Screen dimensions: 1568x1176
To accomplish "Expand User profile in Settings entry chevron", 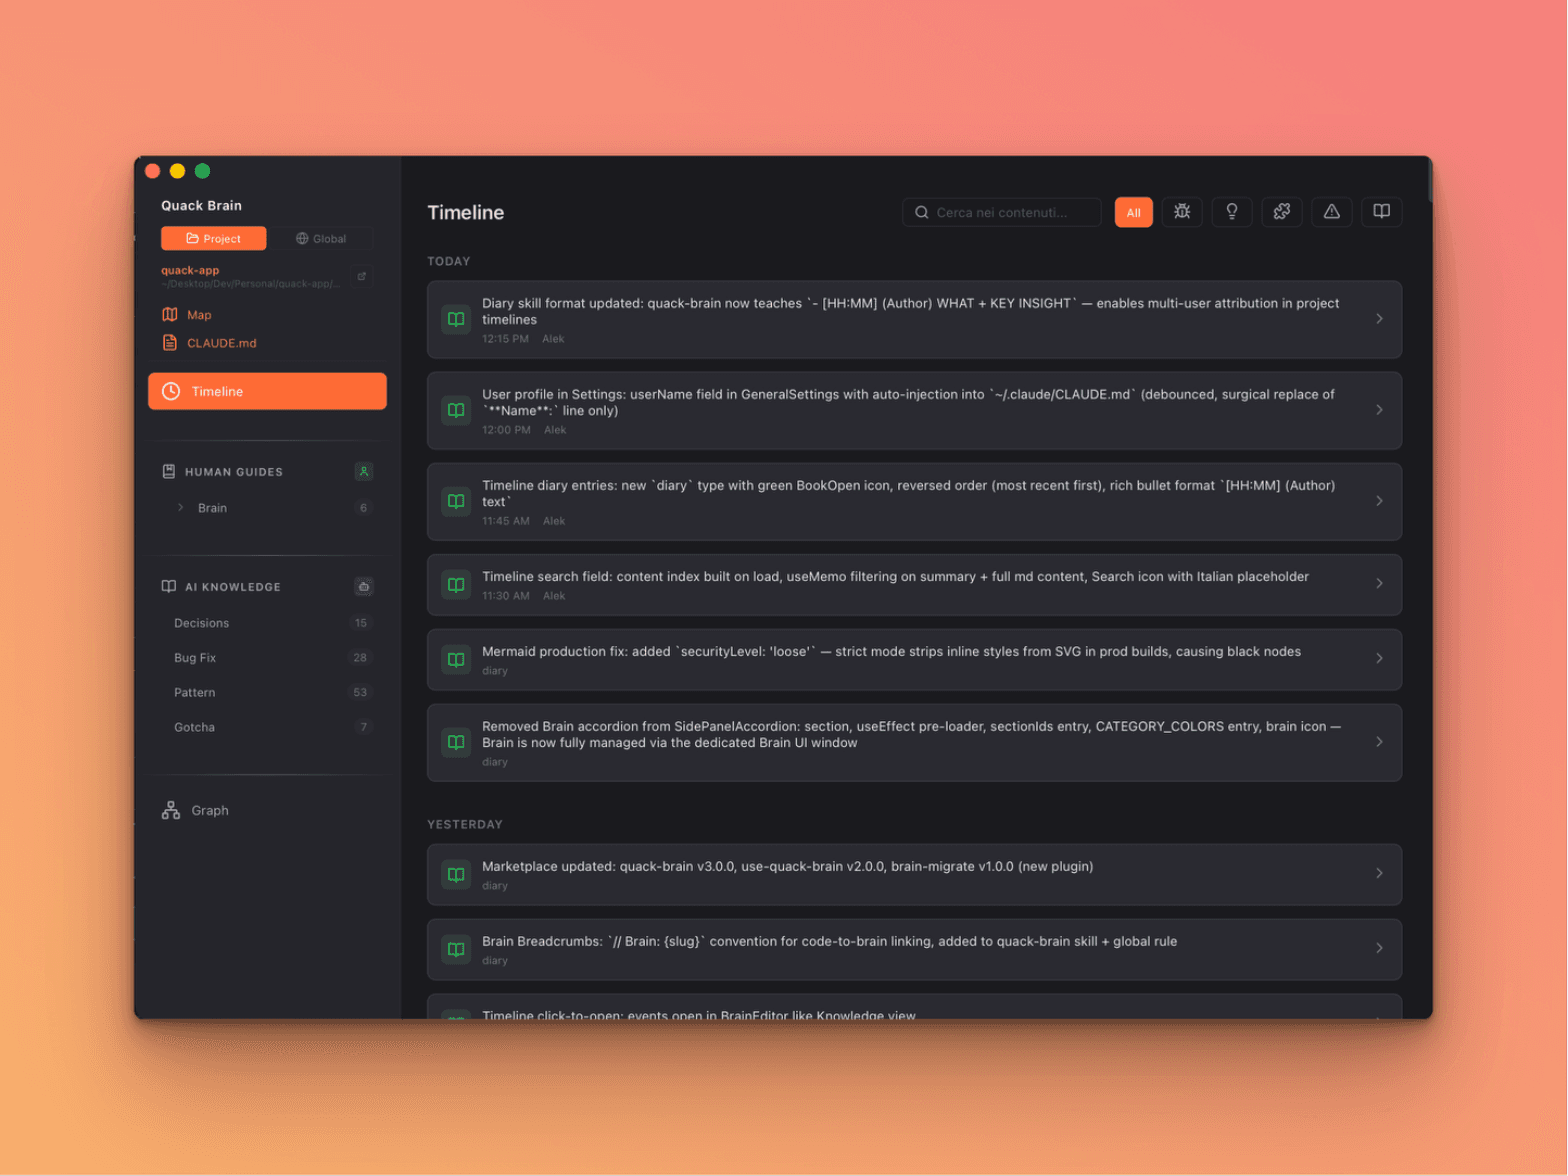I will [x=1379, y=410].
